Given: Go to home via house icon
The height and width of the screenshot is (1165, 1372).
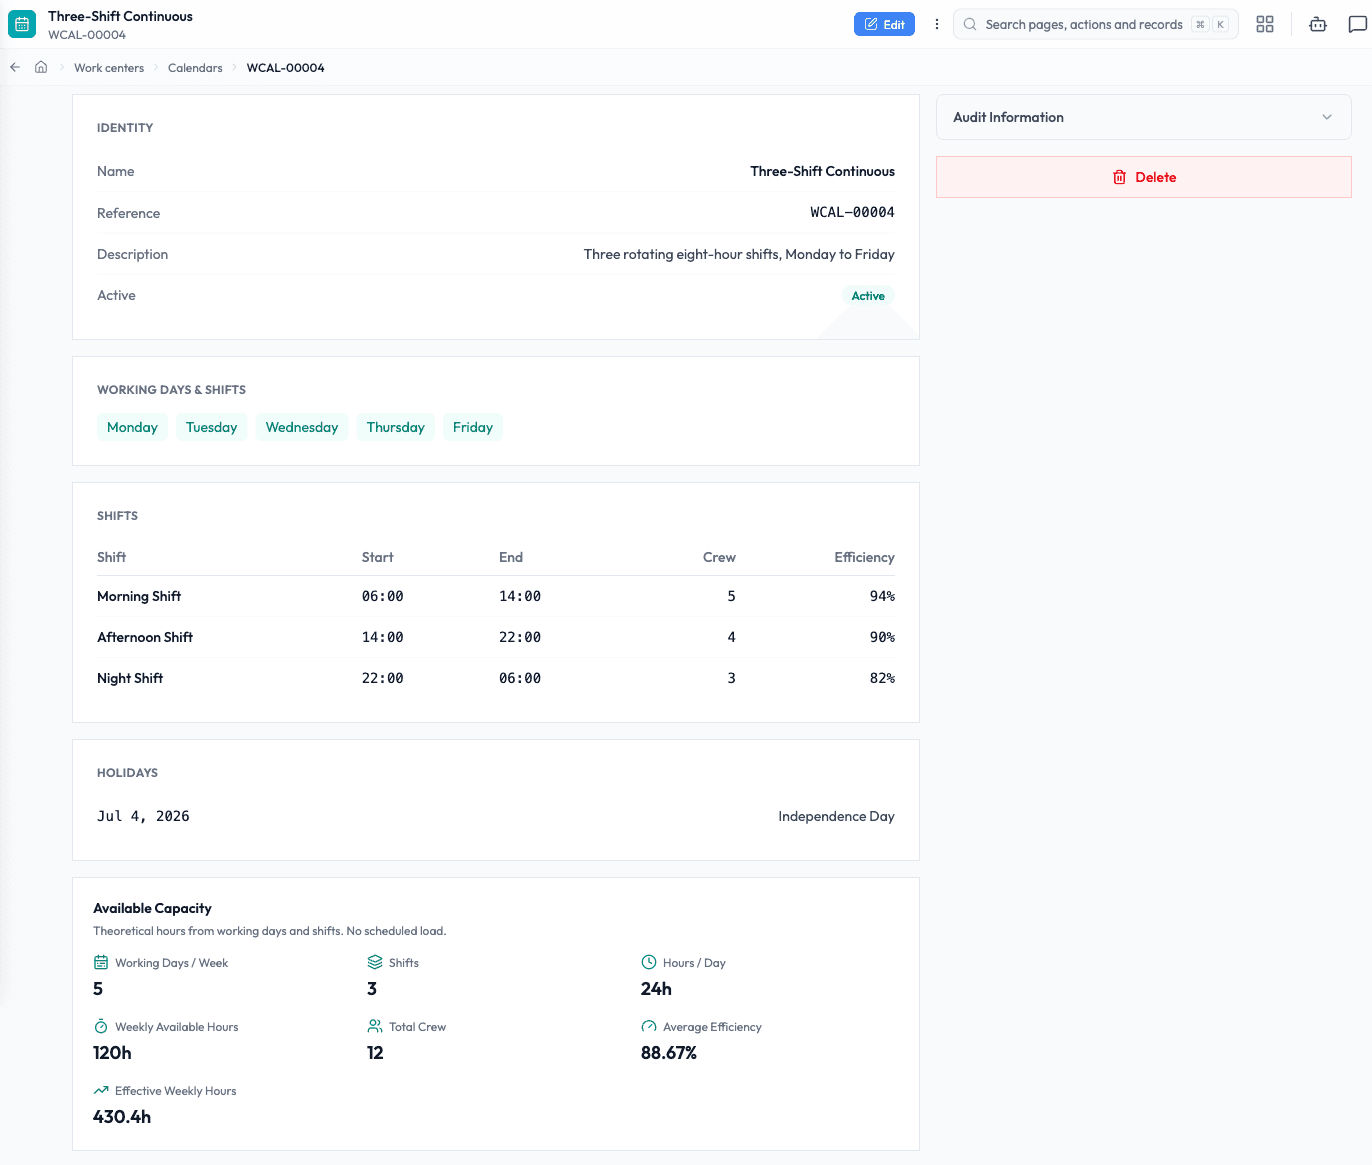Looking at the screenshot, I should click(x=41, y=67).
